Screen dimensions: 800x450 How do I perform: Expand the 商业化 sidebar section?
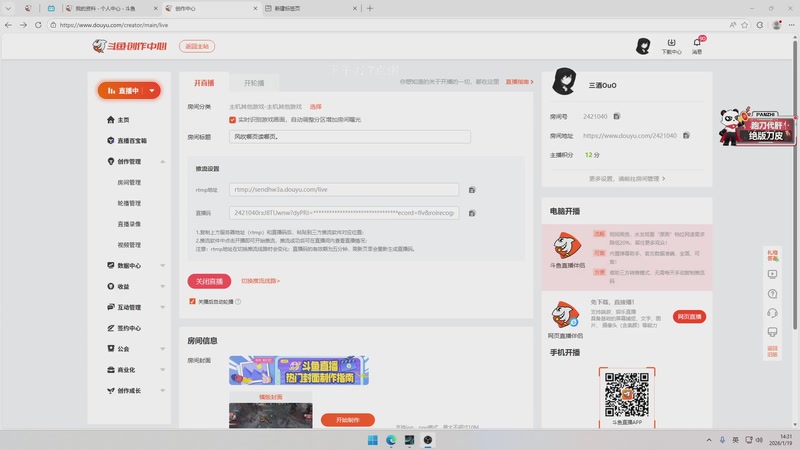[163, 370]
